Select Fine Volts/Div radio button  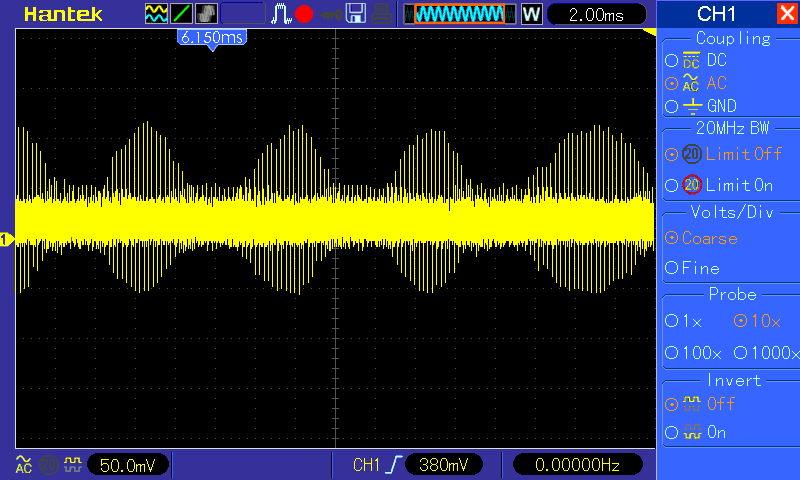[x=671, y=268]
